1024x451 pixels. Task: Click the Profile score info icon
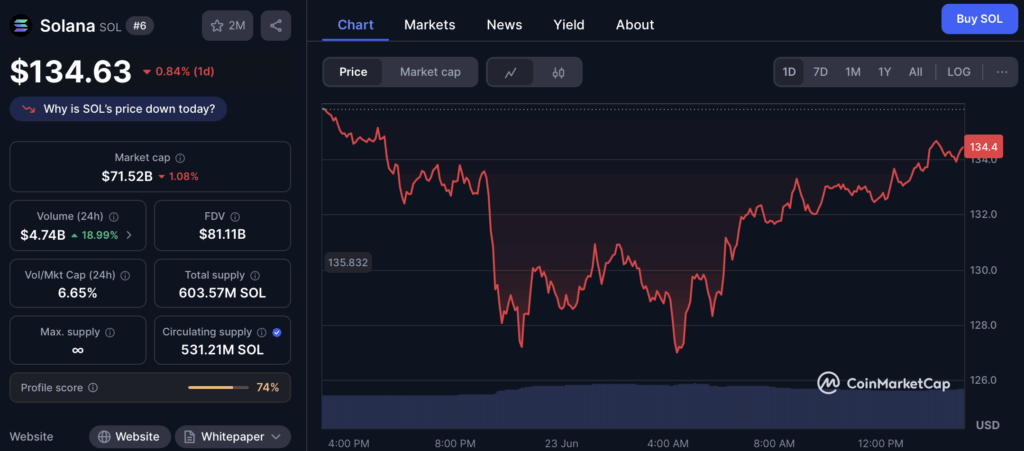pos(93,388)
